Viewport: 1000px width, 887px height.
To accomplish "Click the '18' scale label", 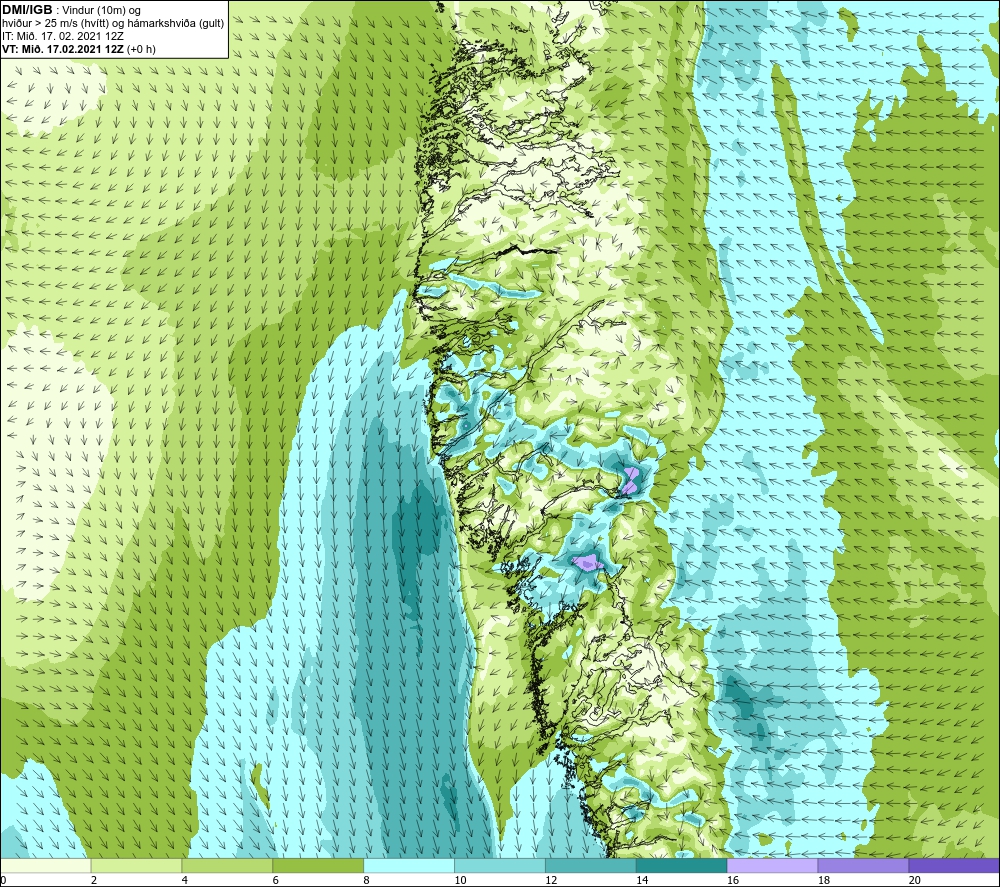I will tap(823, 880).
